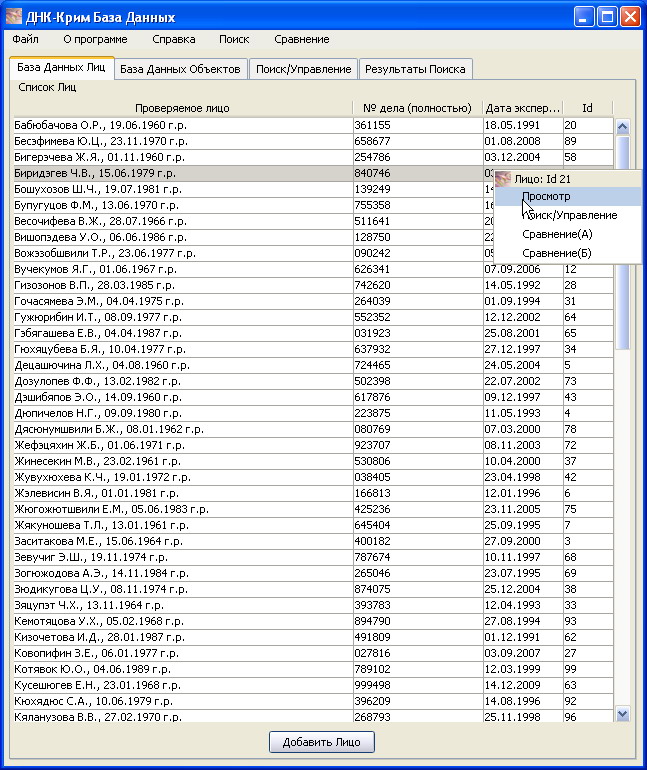Click case number 552352 cell

[418, 317]
